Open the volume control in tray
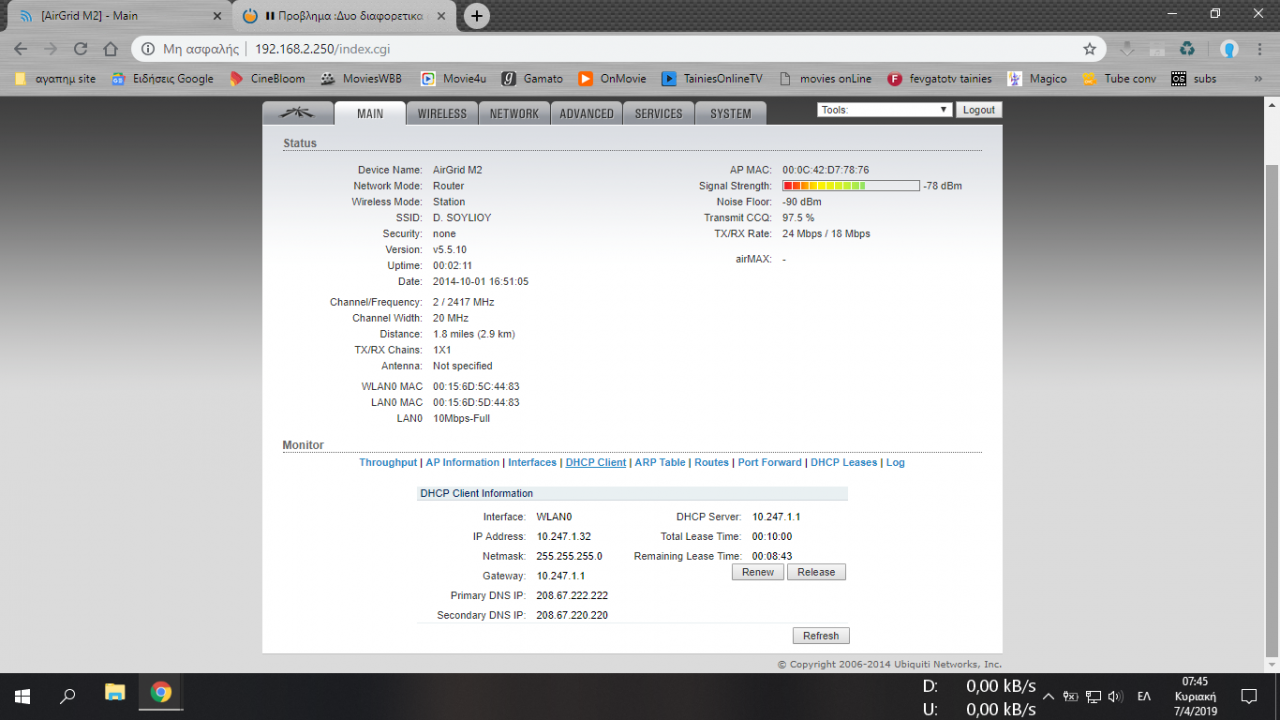This screenshot has height=720, width=1280. tap(1116, 696)
